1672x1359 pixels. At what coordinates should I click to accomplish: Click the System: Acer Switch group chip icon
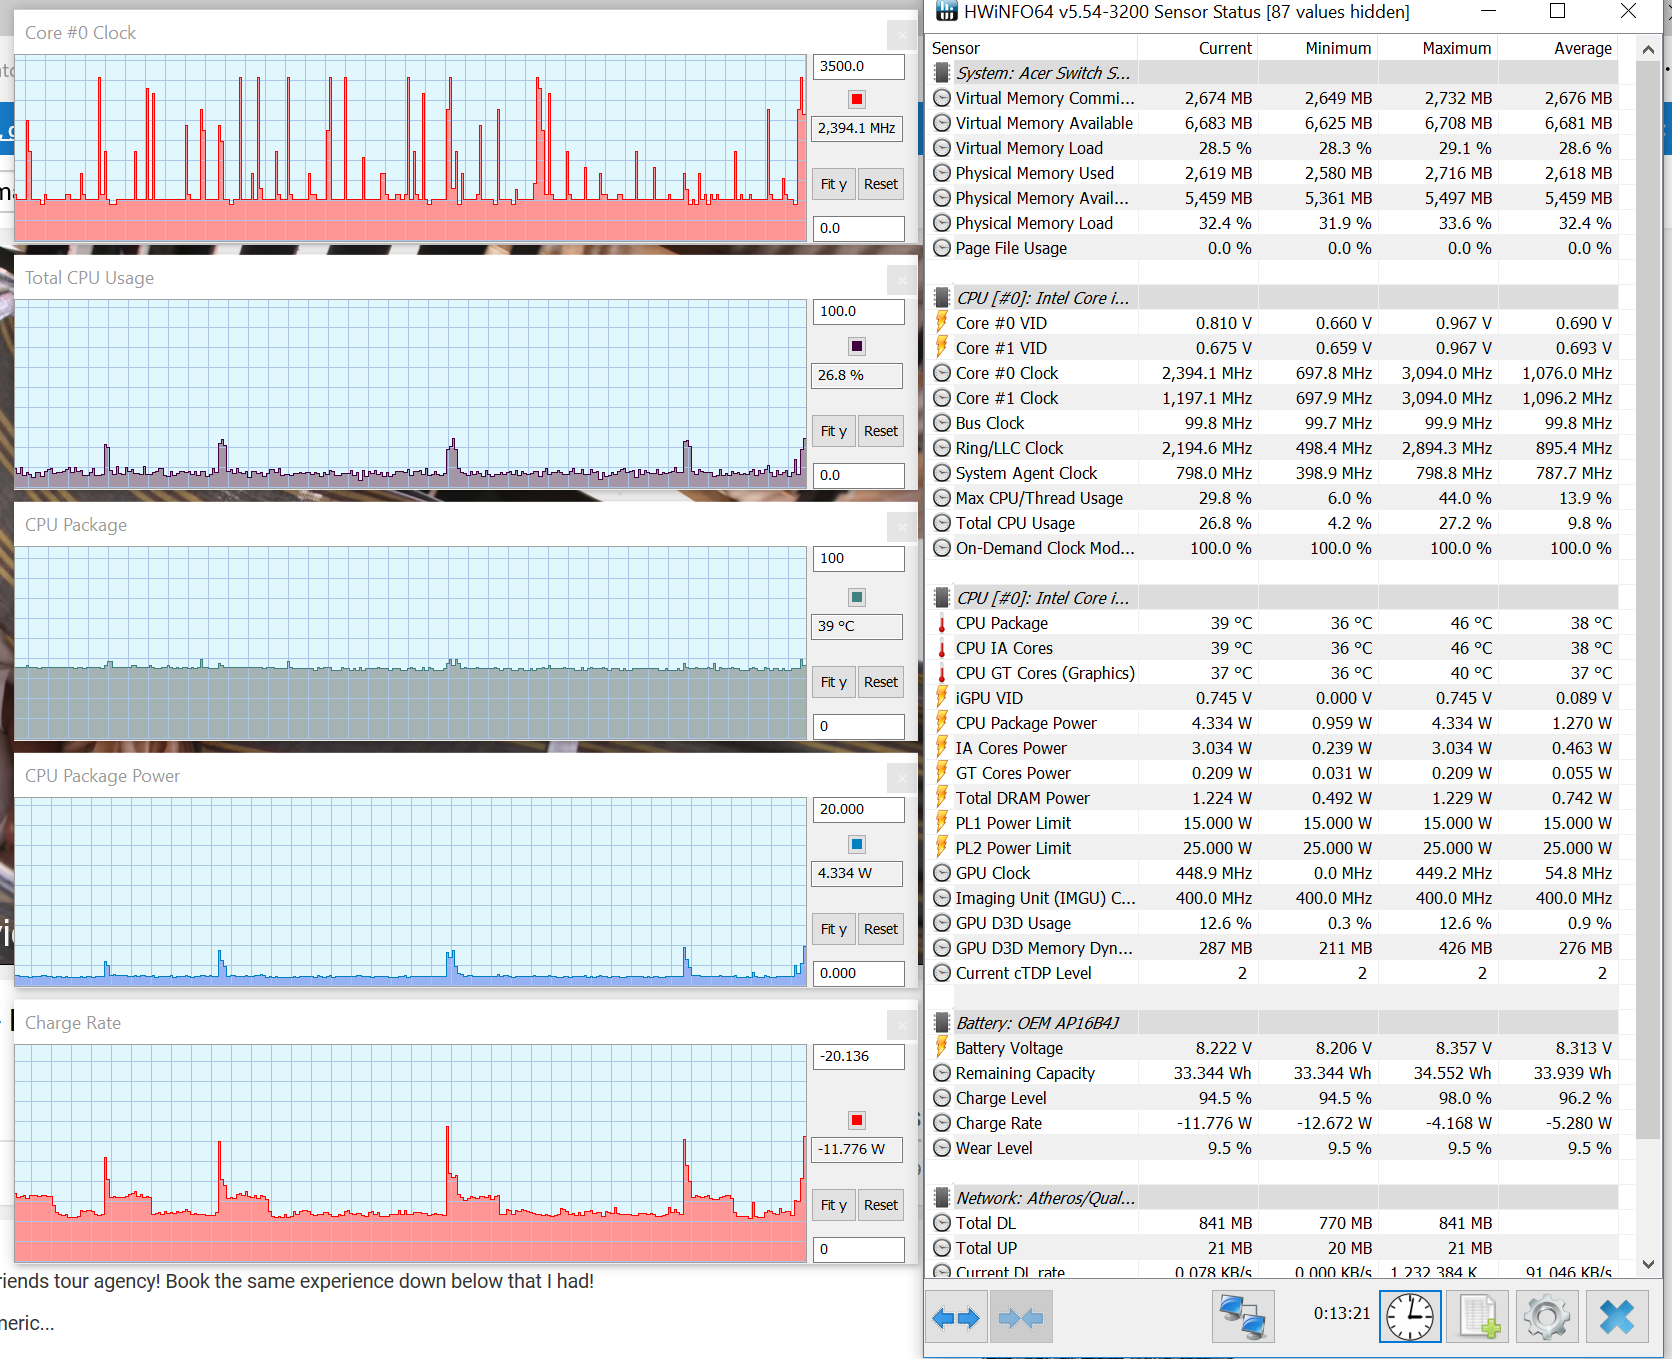[942, 73]
